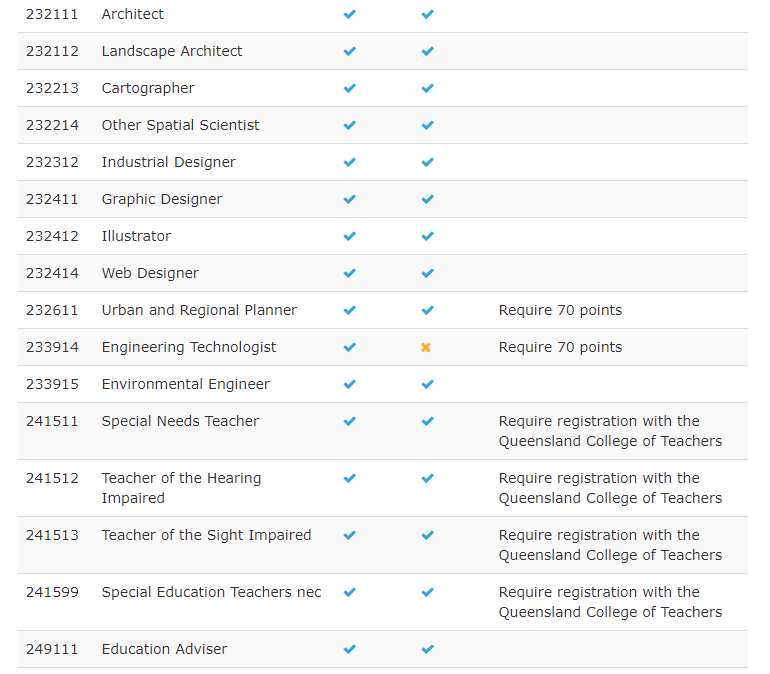The height and width of the screenshot is (674, 770).
Task: Click first checkmark in Engineering Technologist row
Action: click(349, 348)
